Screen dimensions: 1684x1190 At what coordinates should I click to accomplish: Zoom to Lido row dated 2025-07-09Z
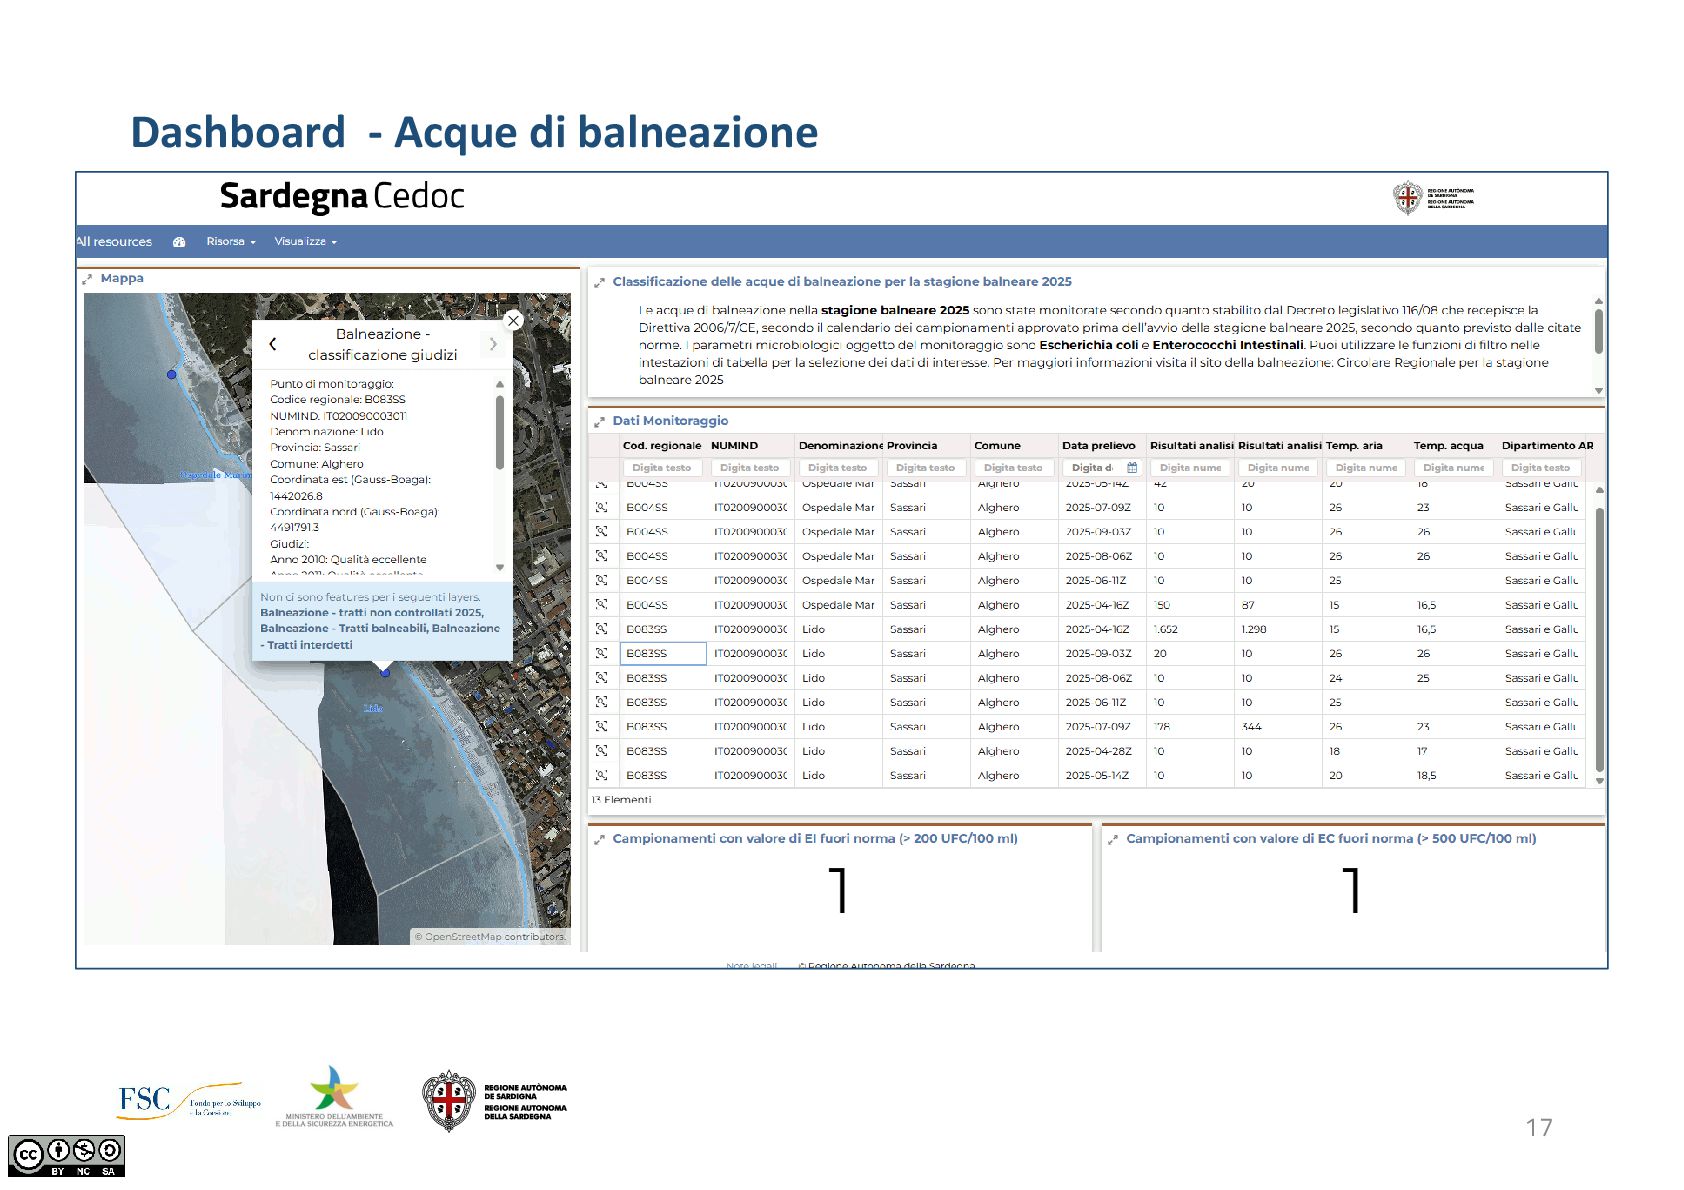(x=601, y=726)
